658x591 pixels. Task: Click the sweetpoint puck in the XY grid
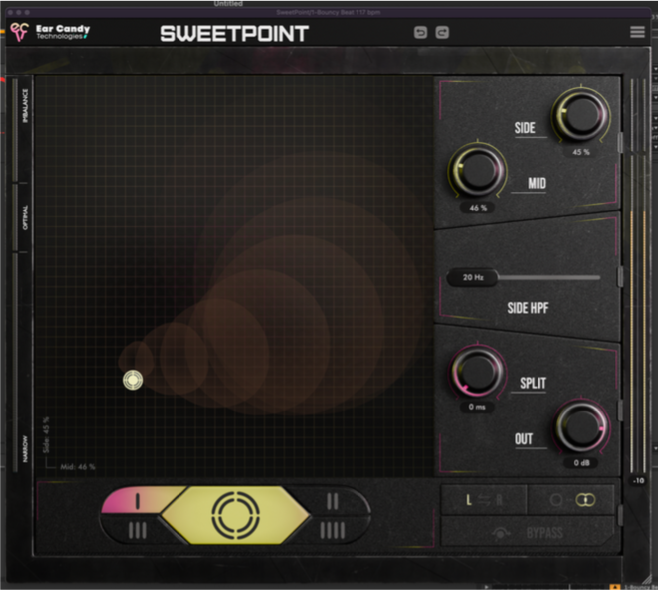[x=133, y=380]
